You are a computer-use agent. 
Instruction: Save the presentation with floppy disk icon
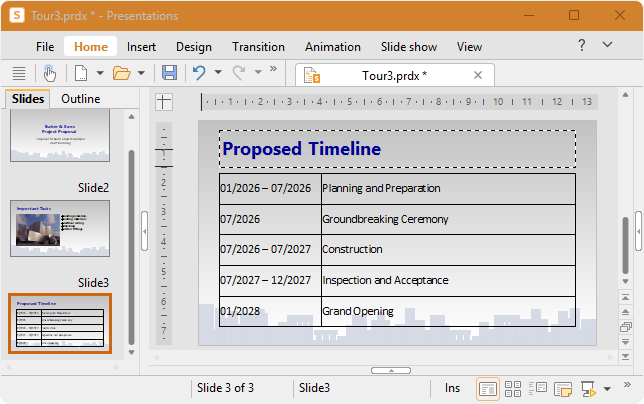pos(169,73)
